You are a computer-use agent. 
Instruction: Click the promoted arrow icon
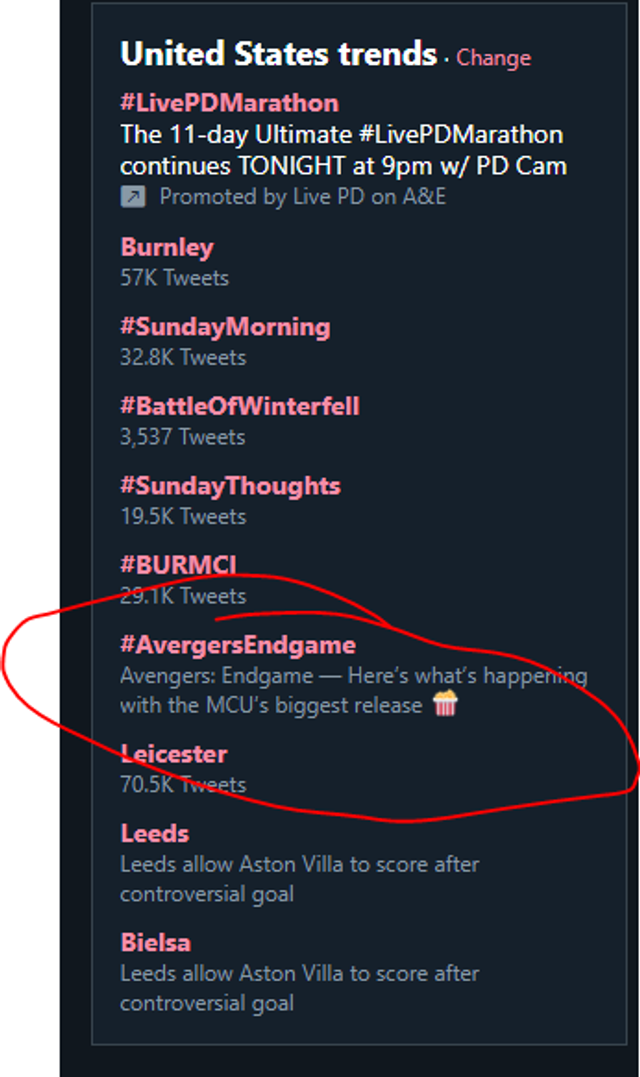point(133,197)
